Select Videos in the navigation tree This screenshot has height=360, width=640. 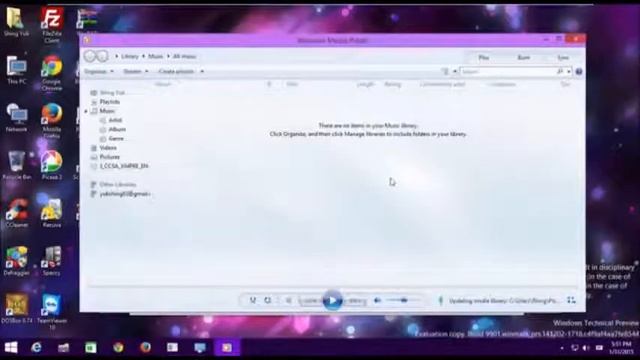click(x=108, y=148)
